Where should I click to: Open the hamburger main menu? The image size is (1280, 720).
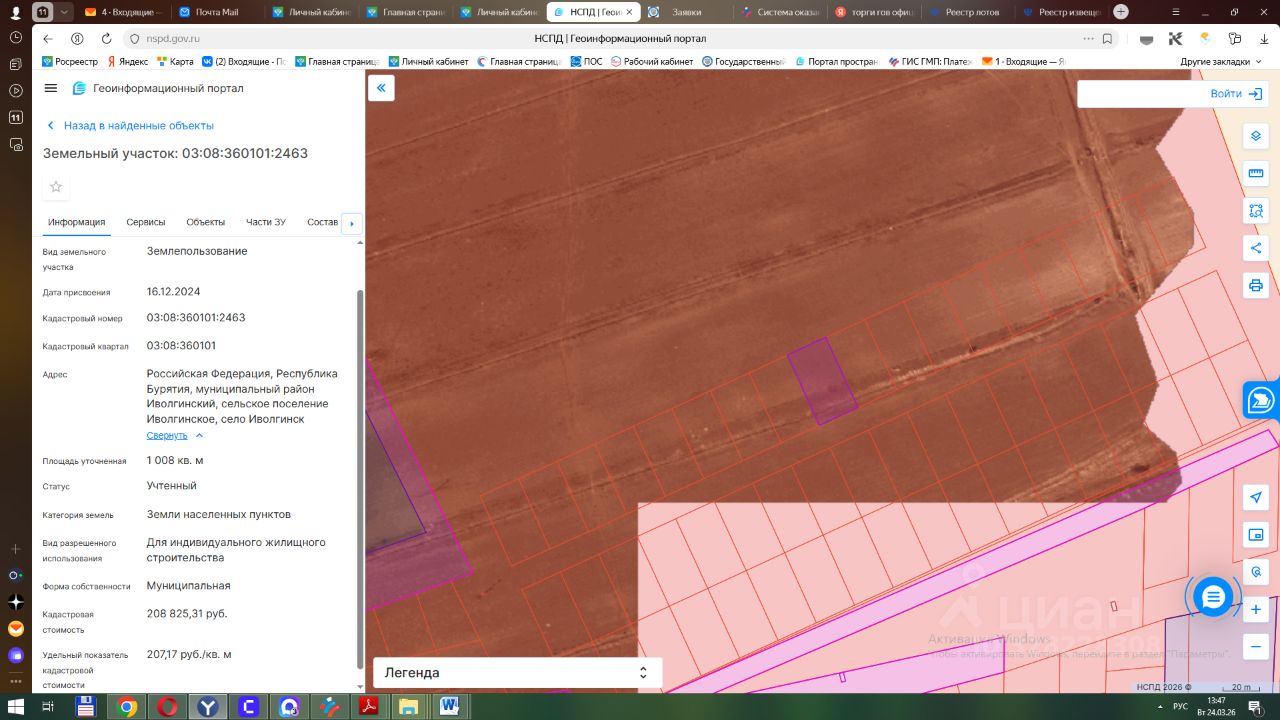tap(51, 88)
